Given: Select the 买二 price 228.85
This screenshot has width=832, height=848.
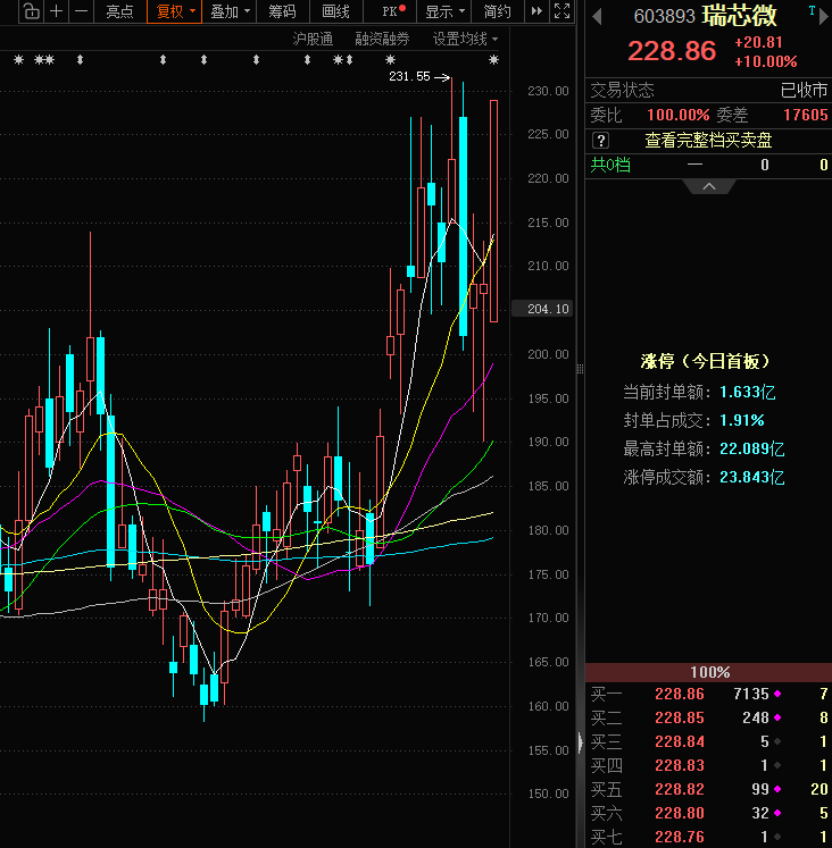Looking at the screenshot, I should 679,718.
